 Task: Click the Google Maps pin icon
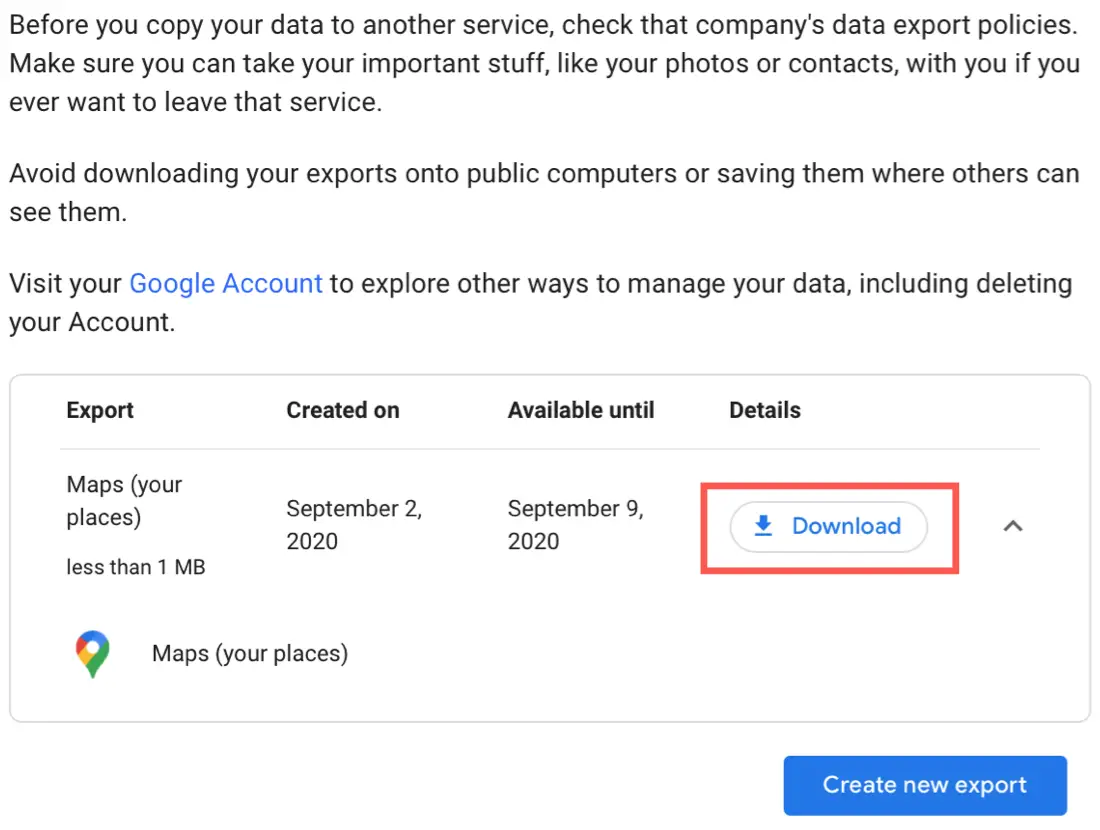(93, 655)
